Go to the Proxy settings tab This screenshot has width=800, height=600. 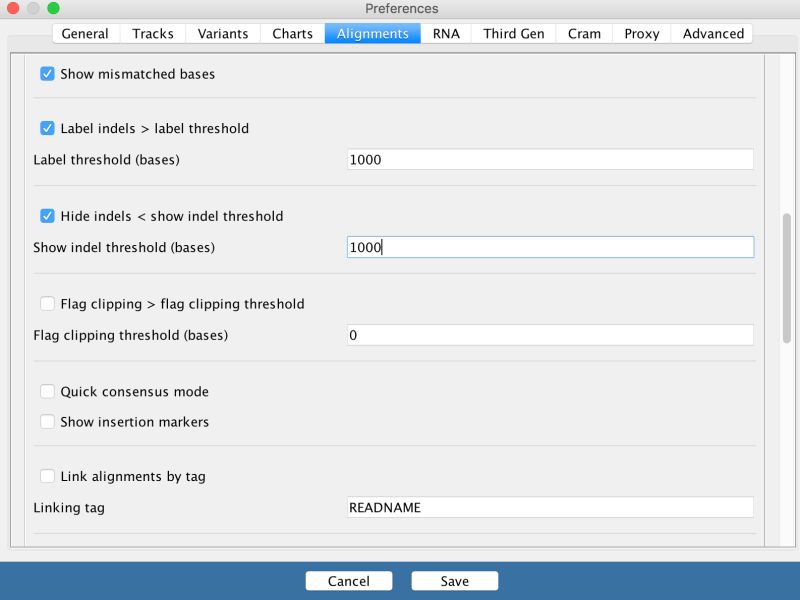640,33
